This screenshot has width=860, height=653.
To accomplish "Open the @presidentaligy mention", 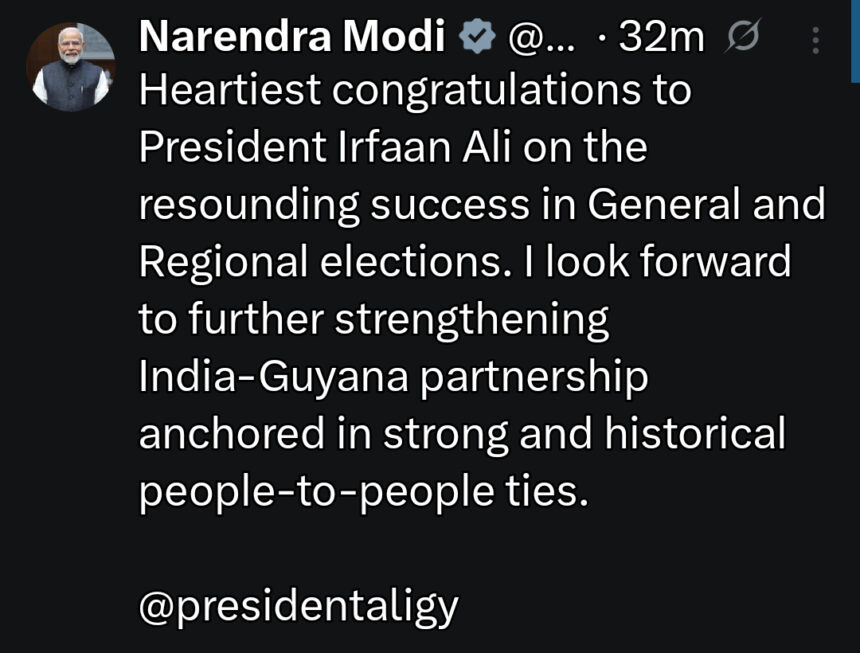I will 298,605.
